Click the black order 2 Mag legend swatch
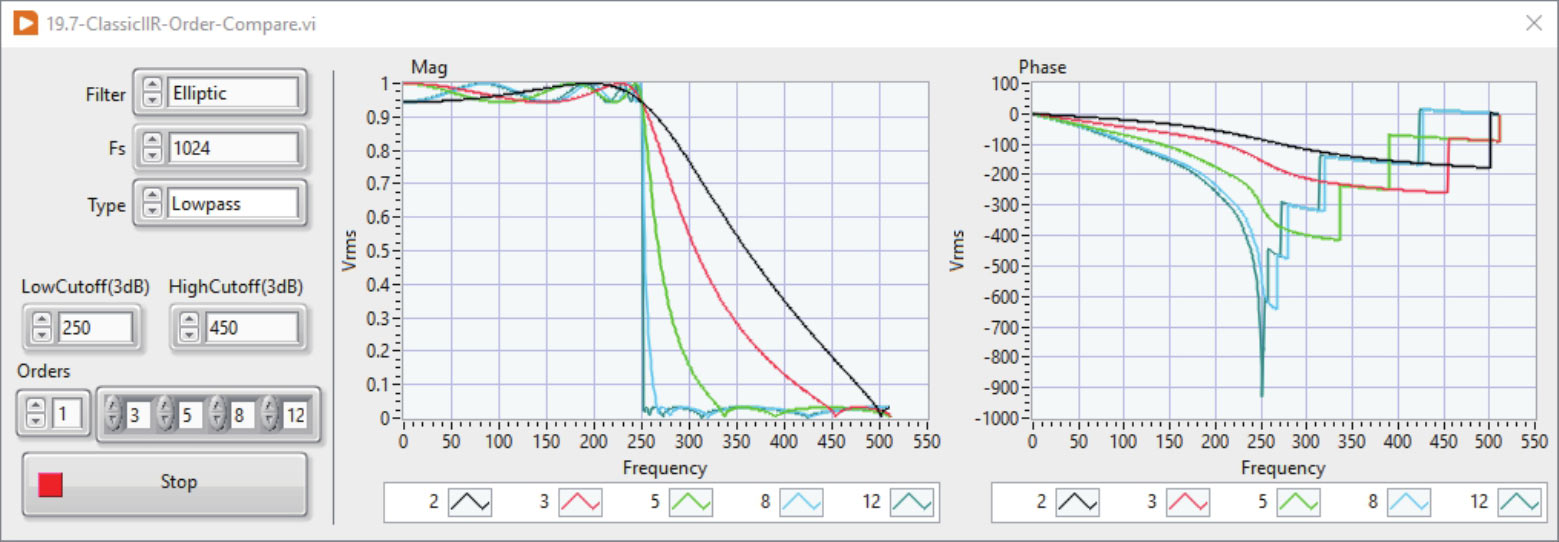This screenshot has width=1559, height=542. pyautogui.click(x=470, y=502)
